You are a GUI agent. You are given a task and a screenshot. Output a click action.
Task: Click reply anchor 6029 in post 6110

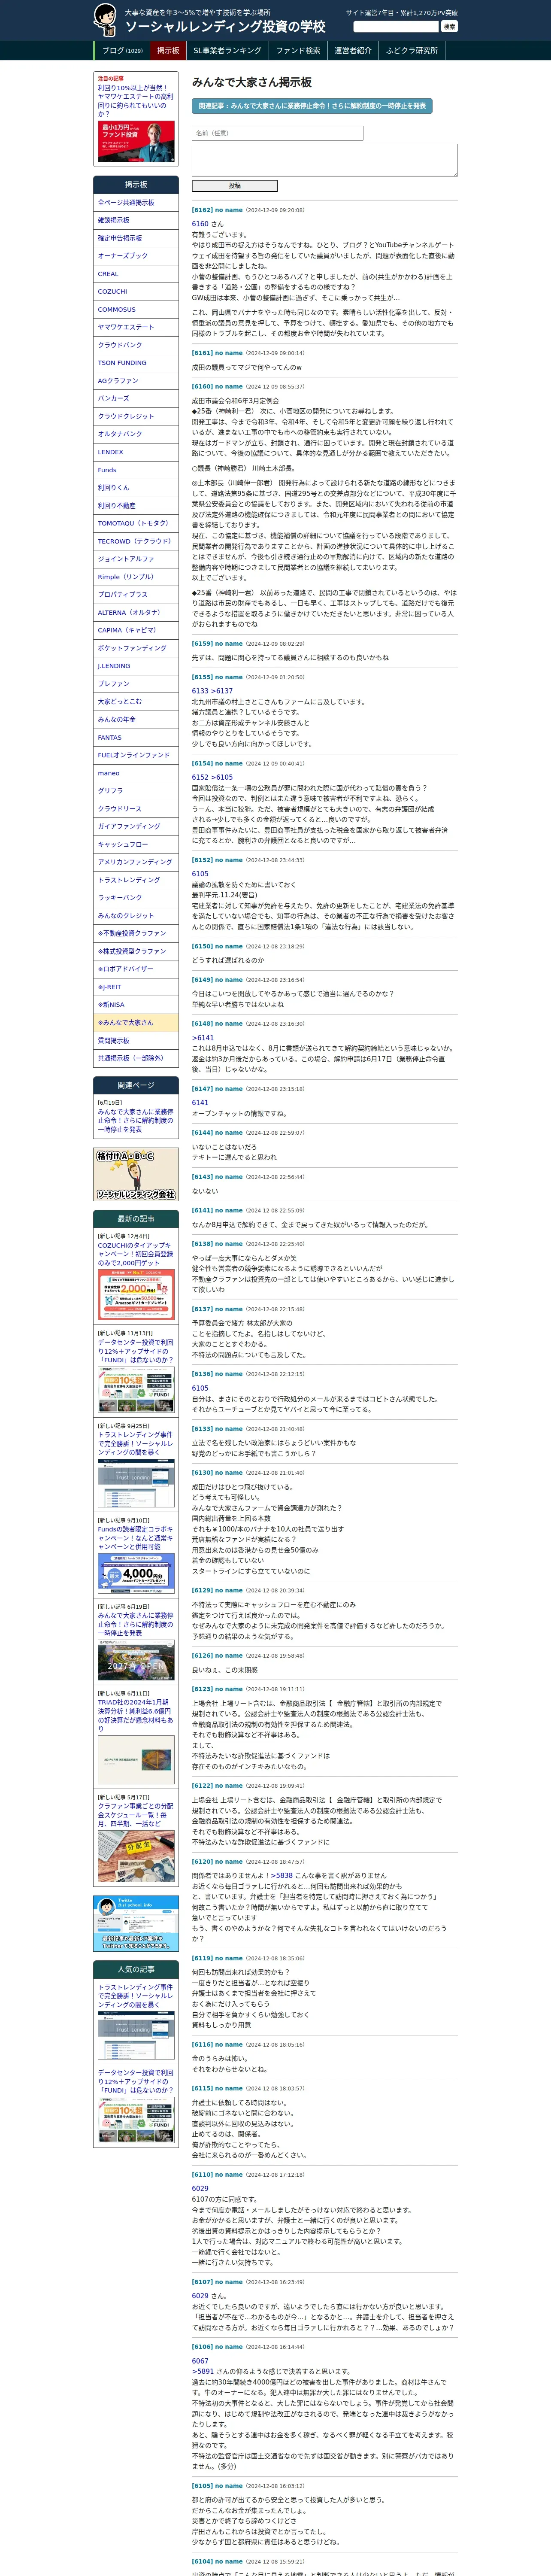tap(200, 2189)
